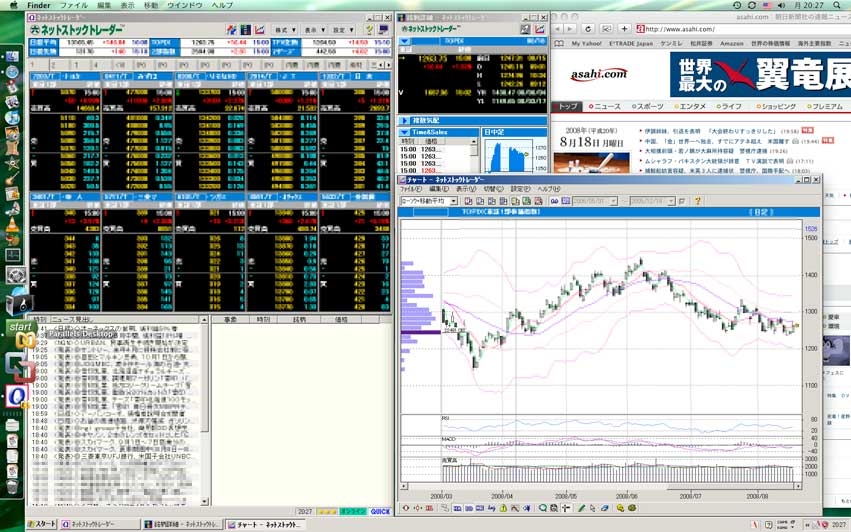
Task: Collapse the Time&Sales section
Action: [x=405, y=132]
